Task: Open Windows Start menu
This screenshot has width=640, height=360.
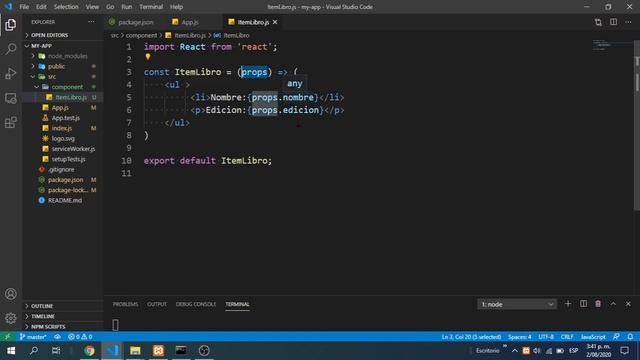Action: pyautogui.click(x=11, y=351)
